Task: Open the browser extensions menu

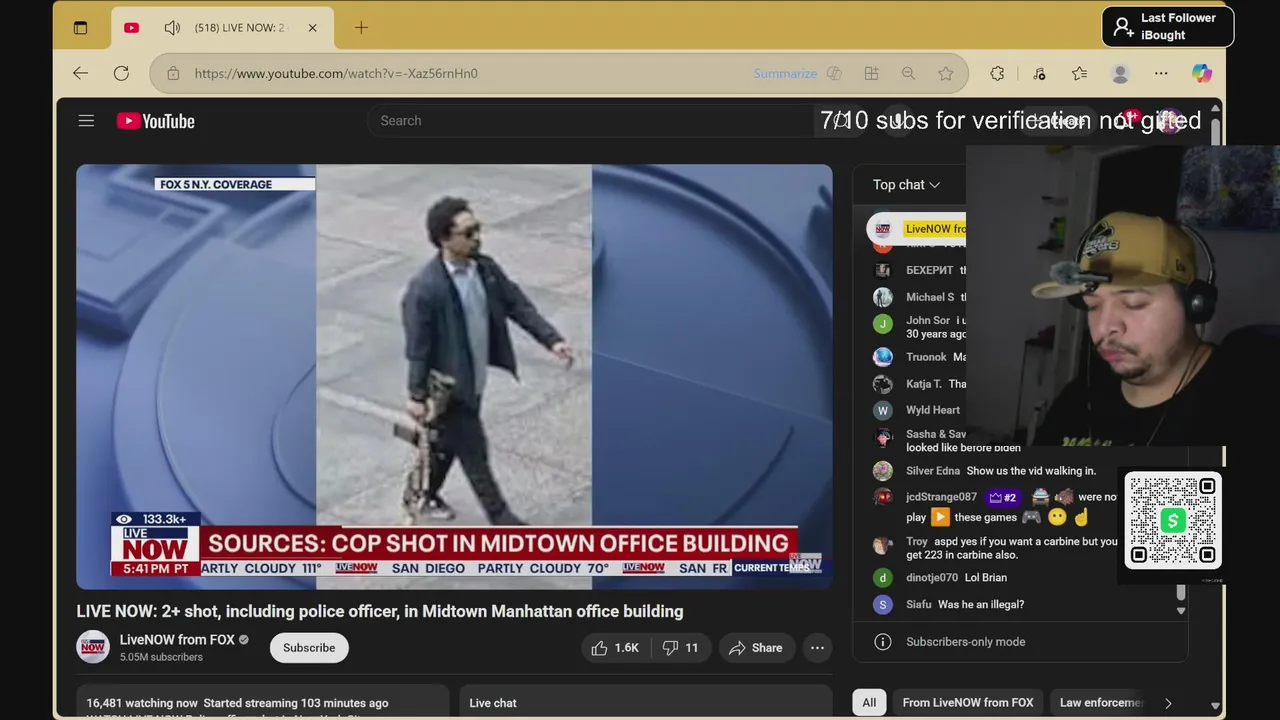Action: tap(997, 73)
